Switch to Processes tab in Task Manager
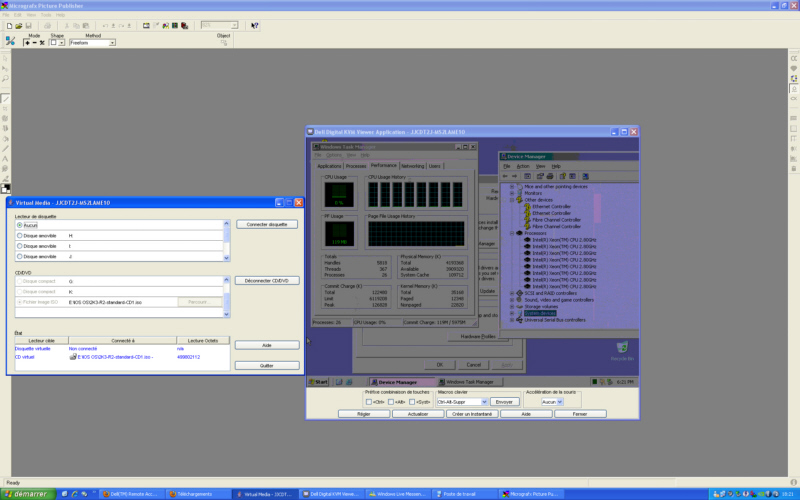This screenshot has width=800, height=500. 356,166
